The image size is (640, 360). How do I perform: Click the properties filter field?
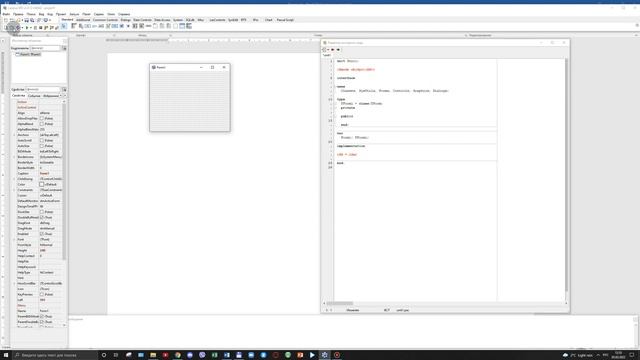(x=43, y=89)
